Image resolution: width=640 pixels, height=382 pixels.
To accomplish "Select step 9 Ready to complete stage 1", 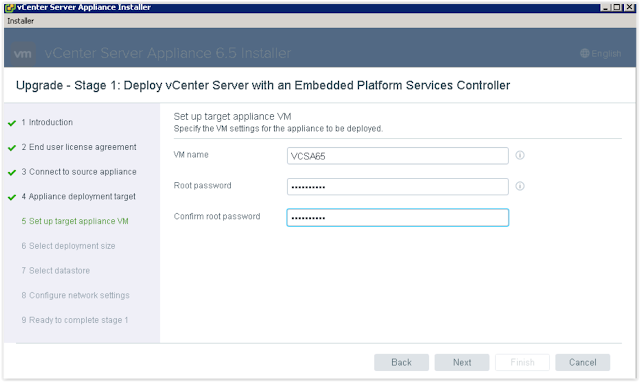I will (x=75, y=320).
